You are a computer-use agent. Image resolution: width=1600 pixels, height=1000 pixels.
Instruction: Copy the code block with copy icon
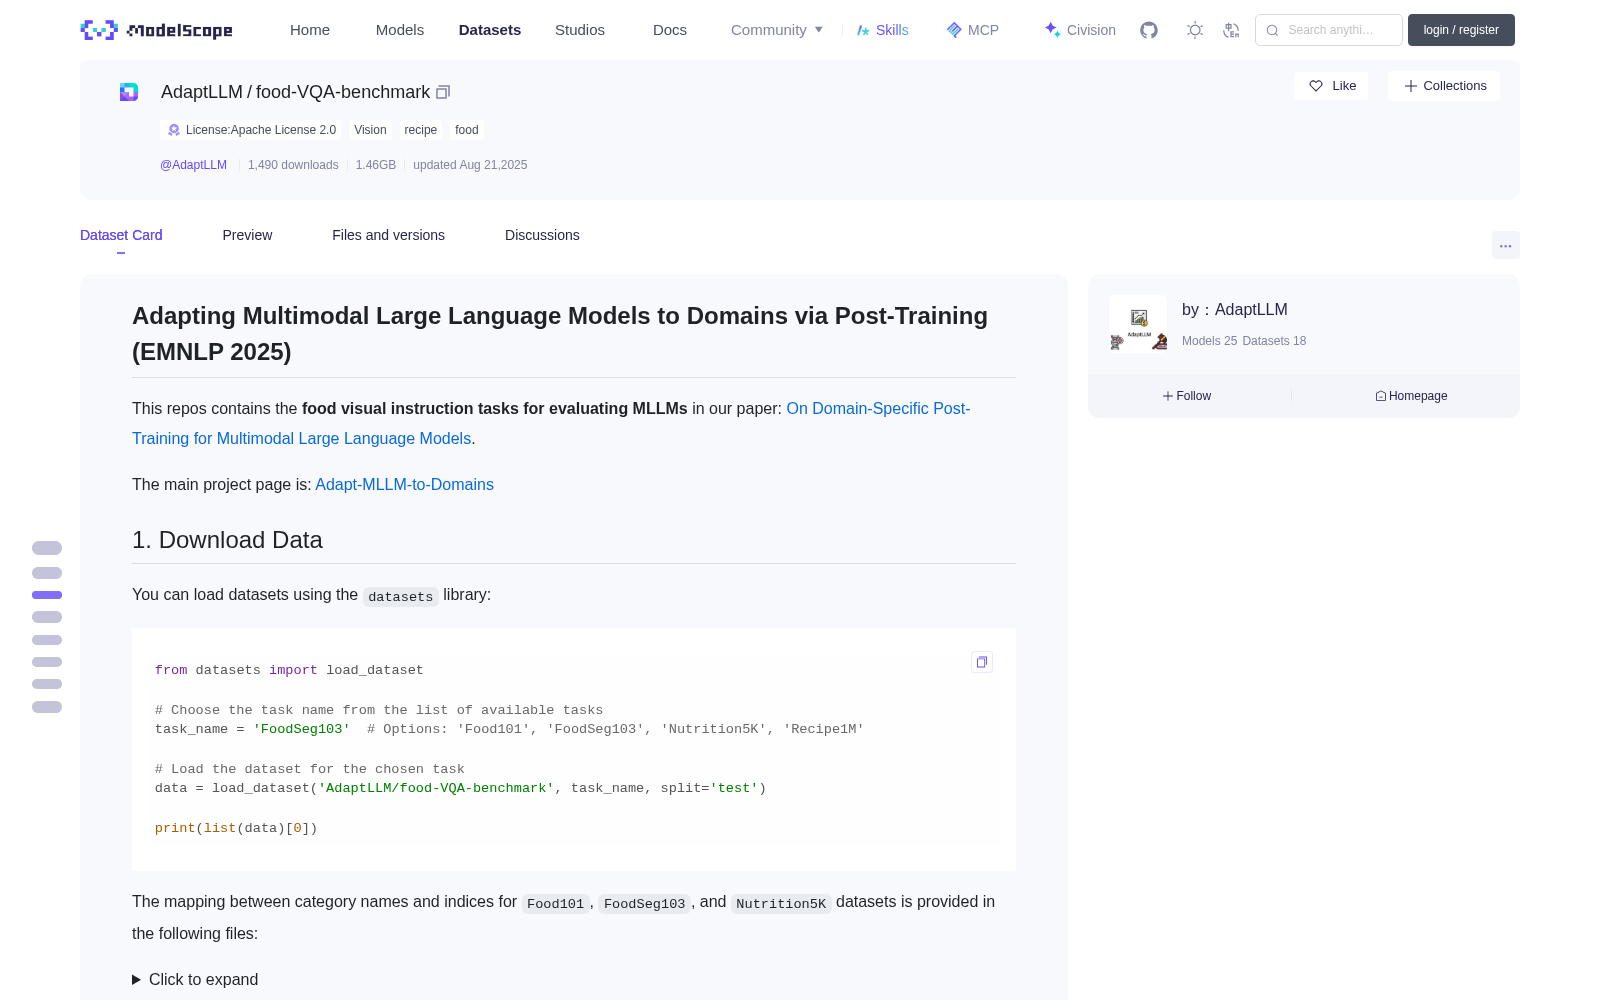[x=982, y=662]
